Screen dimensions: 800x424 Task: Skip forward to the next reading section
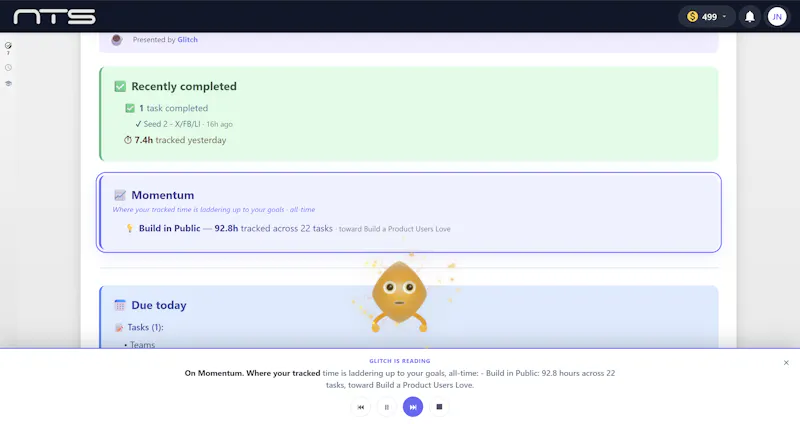pyautogui.click(x=413, y=407)
